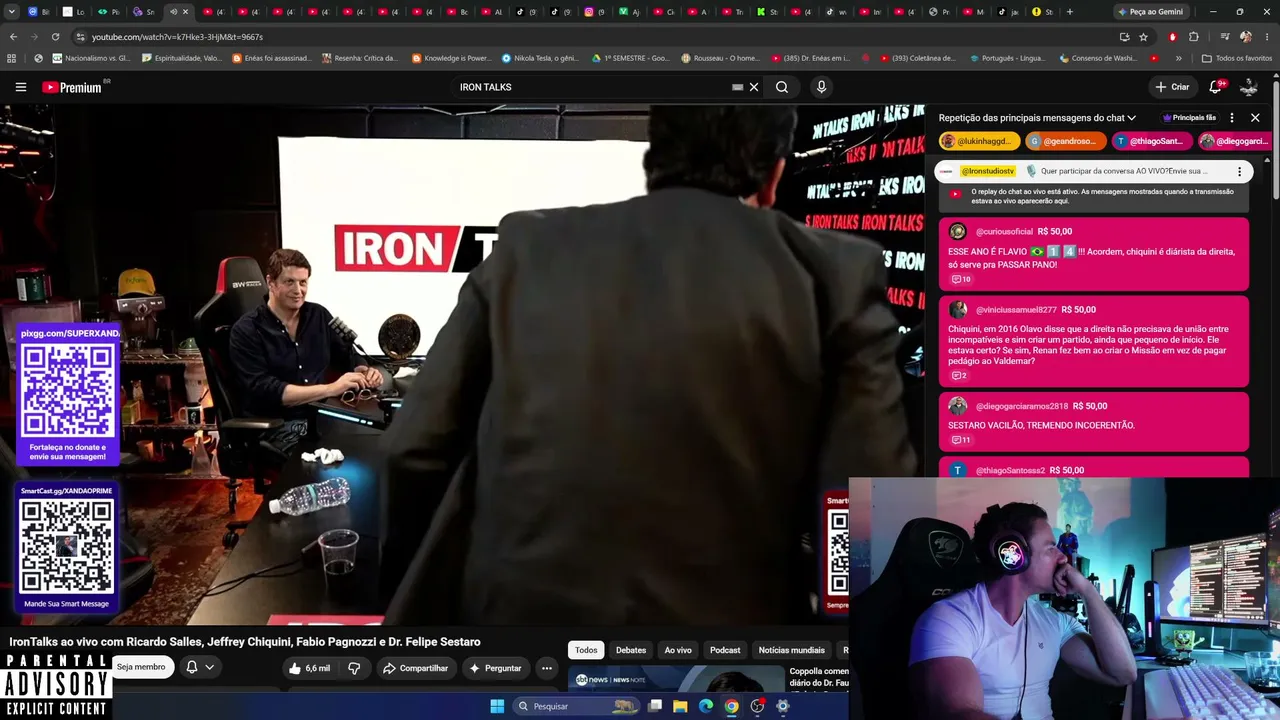Select the Podcast filter chip
The image size is (1280, 720).
click(725, 650)
